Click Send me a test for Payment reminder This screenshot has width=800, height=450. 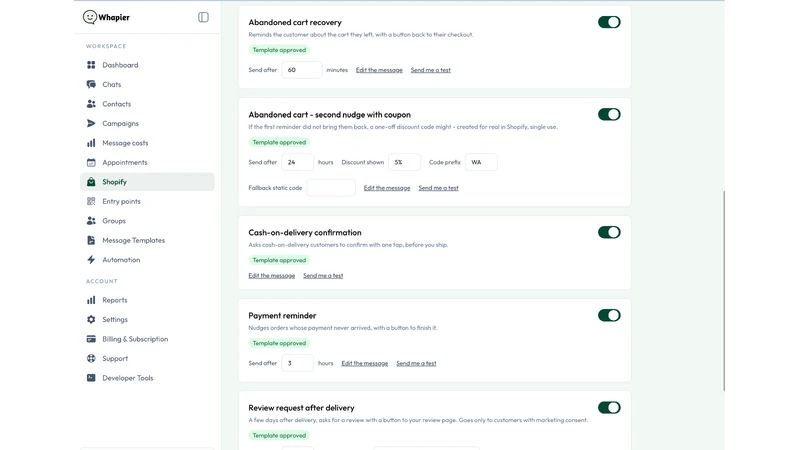click(x=416, y=363)
